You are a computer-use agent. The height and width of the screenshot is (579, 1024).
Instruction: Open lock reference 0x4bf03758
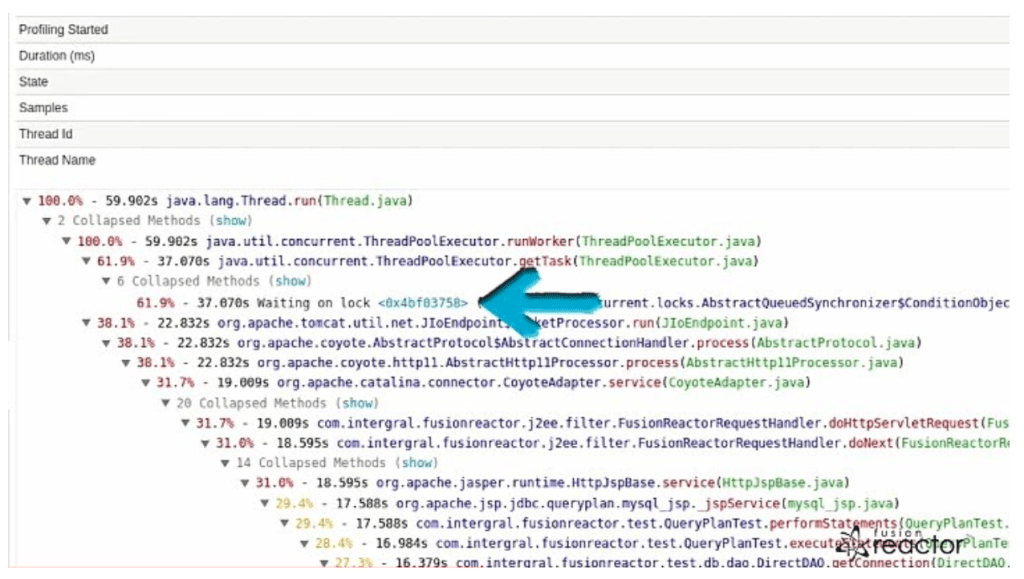[423, 303]
